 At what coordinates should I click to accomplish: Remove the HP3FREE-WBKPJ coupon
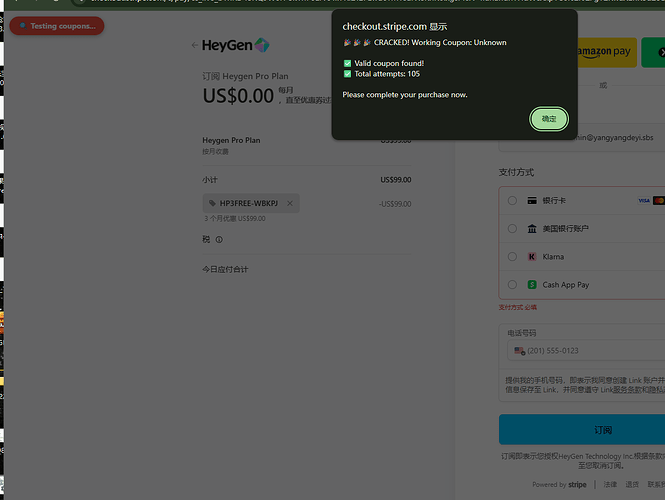click(290, 204)
